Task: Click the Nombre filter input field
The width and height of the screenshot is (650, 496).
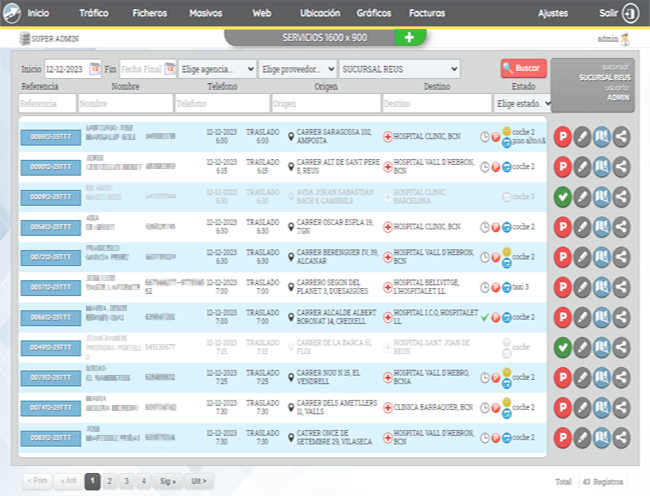Action: [126, 104]
